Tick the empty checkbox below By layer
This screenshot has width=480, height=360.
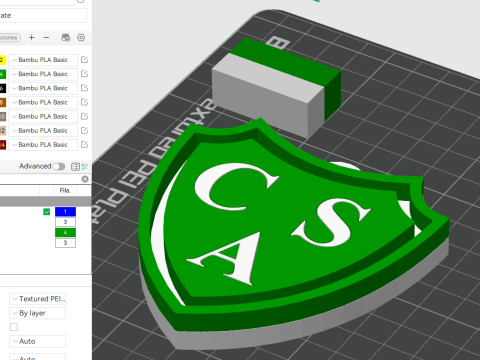coord(14,327)
